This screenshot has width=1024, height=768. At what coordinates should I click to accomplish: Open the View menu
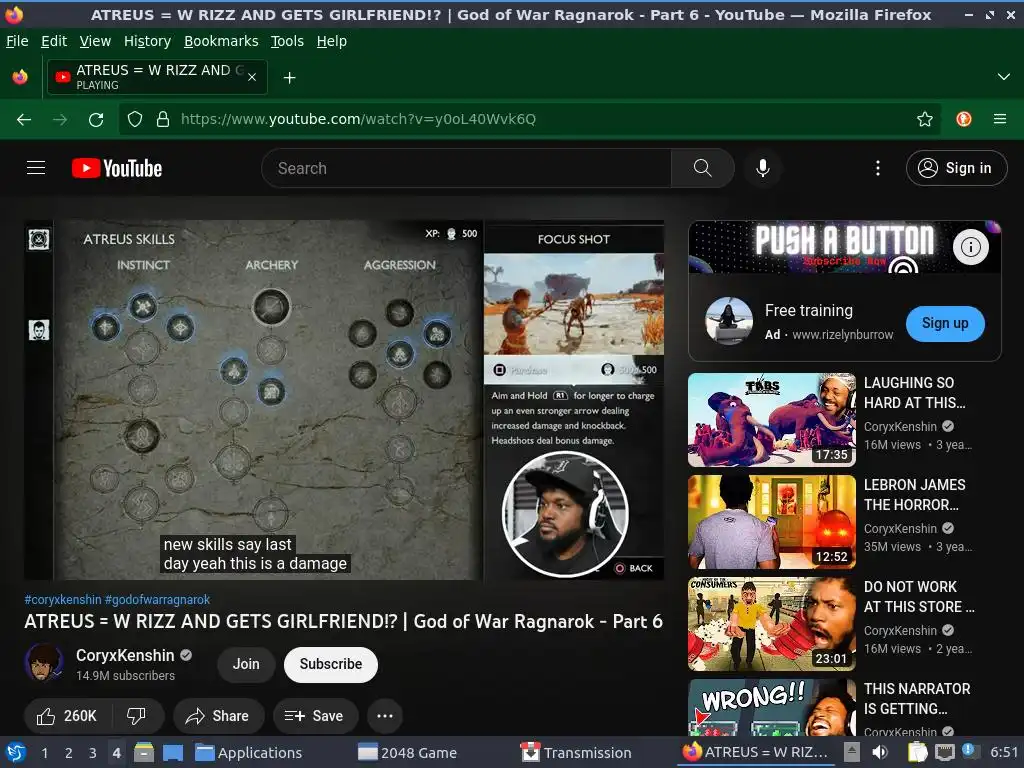[x=95, y=41]
